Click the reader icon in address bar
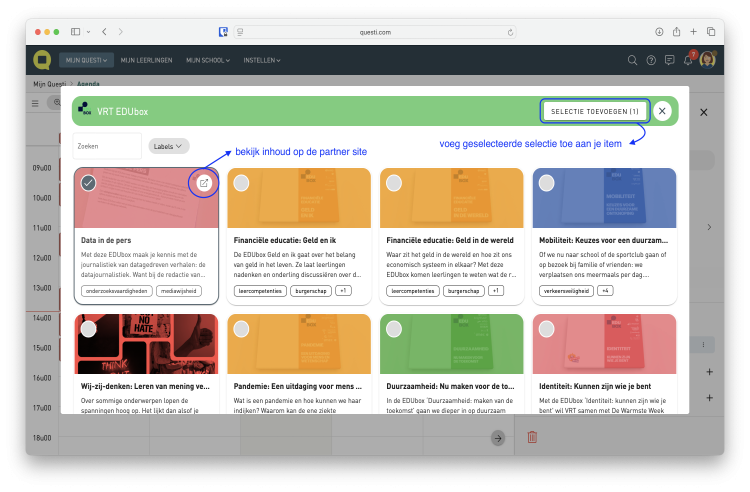 [x=240, y=32]
